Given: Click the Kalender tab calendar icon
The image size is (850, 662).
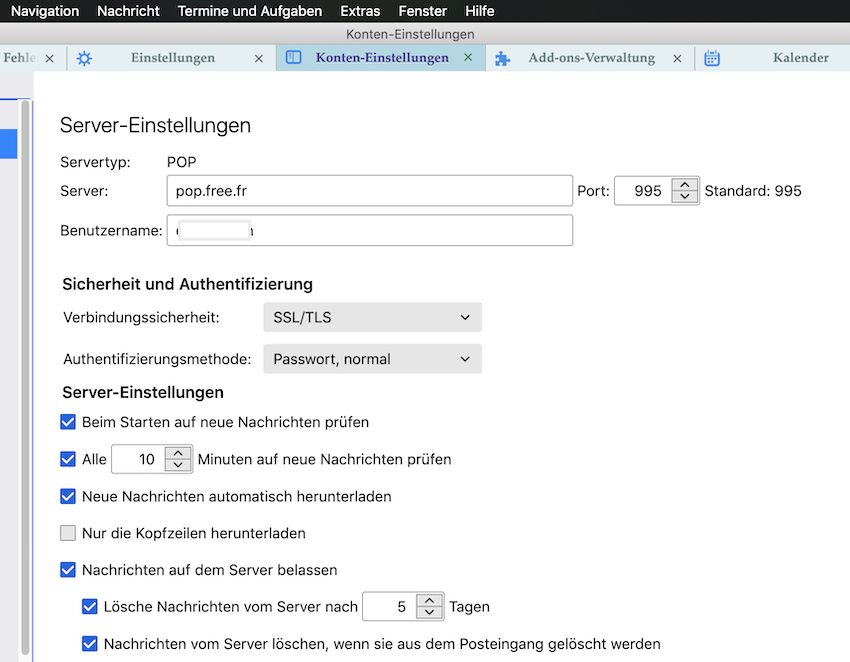Looking at the screenshot, I should coord(712,58).
